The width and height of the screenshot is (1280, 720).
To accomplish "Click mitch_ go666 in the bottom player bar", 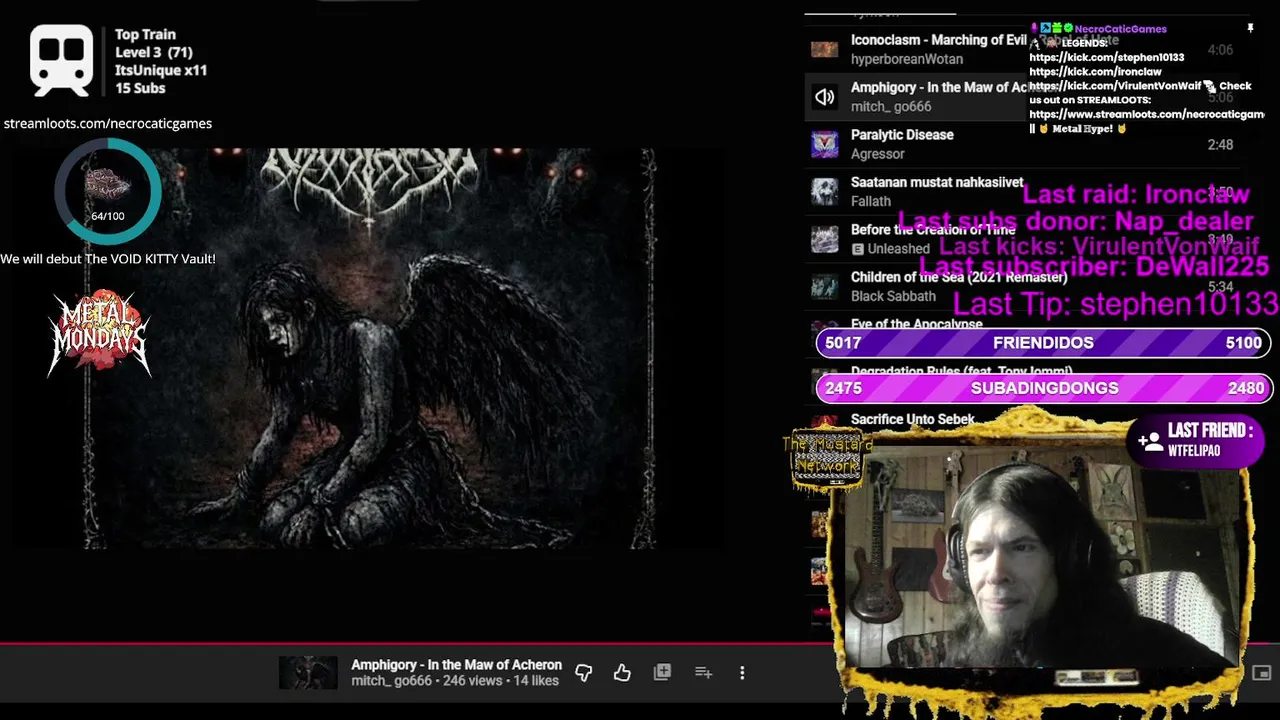I will (391, 681).
